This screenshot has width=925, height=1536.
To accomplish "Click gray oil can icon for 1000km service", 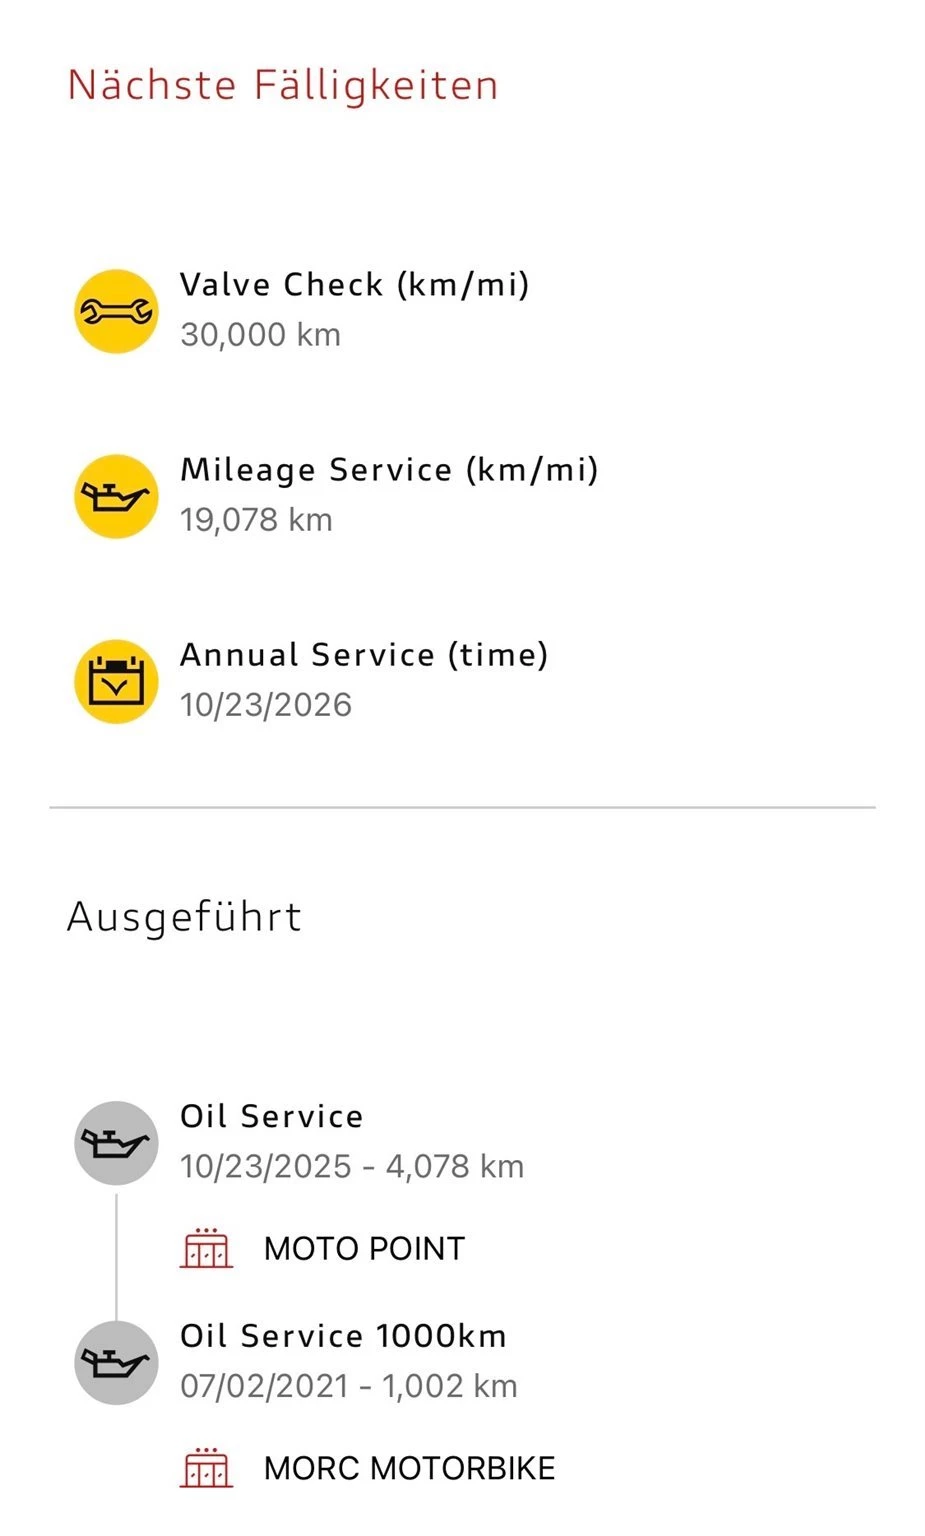I will 116,1362.
